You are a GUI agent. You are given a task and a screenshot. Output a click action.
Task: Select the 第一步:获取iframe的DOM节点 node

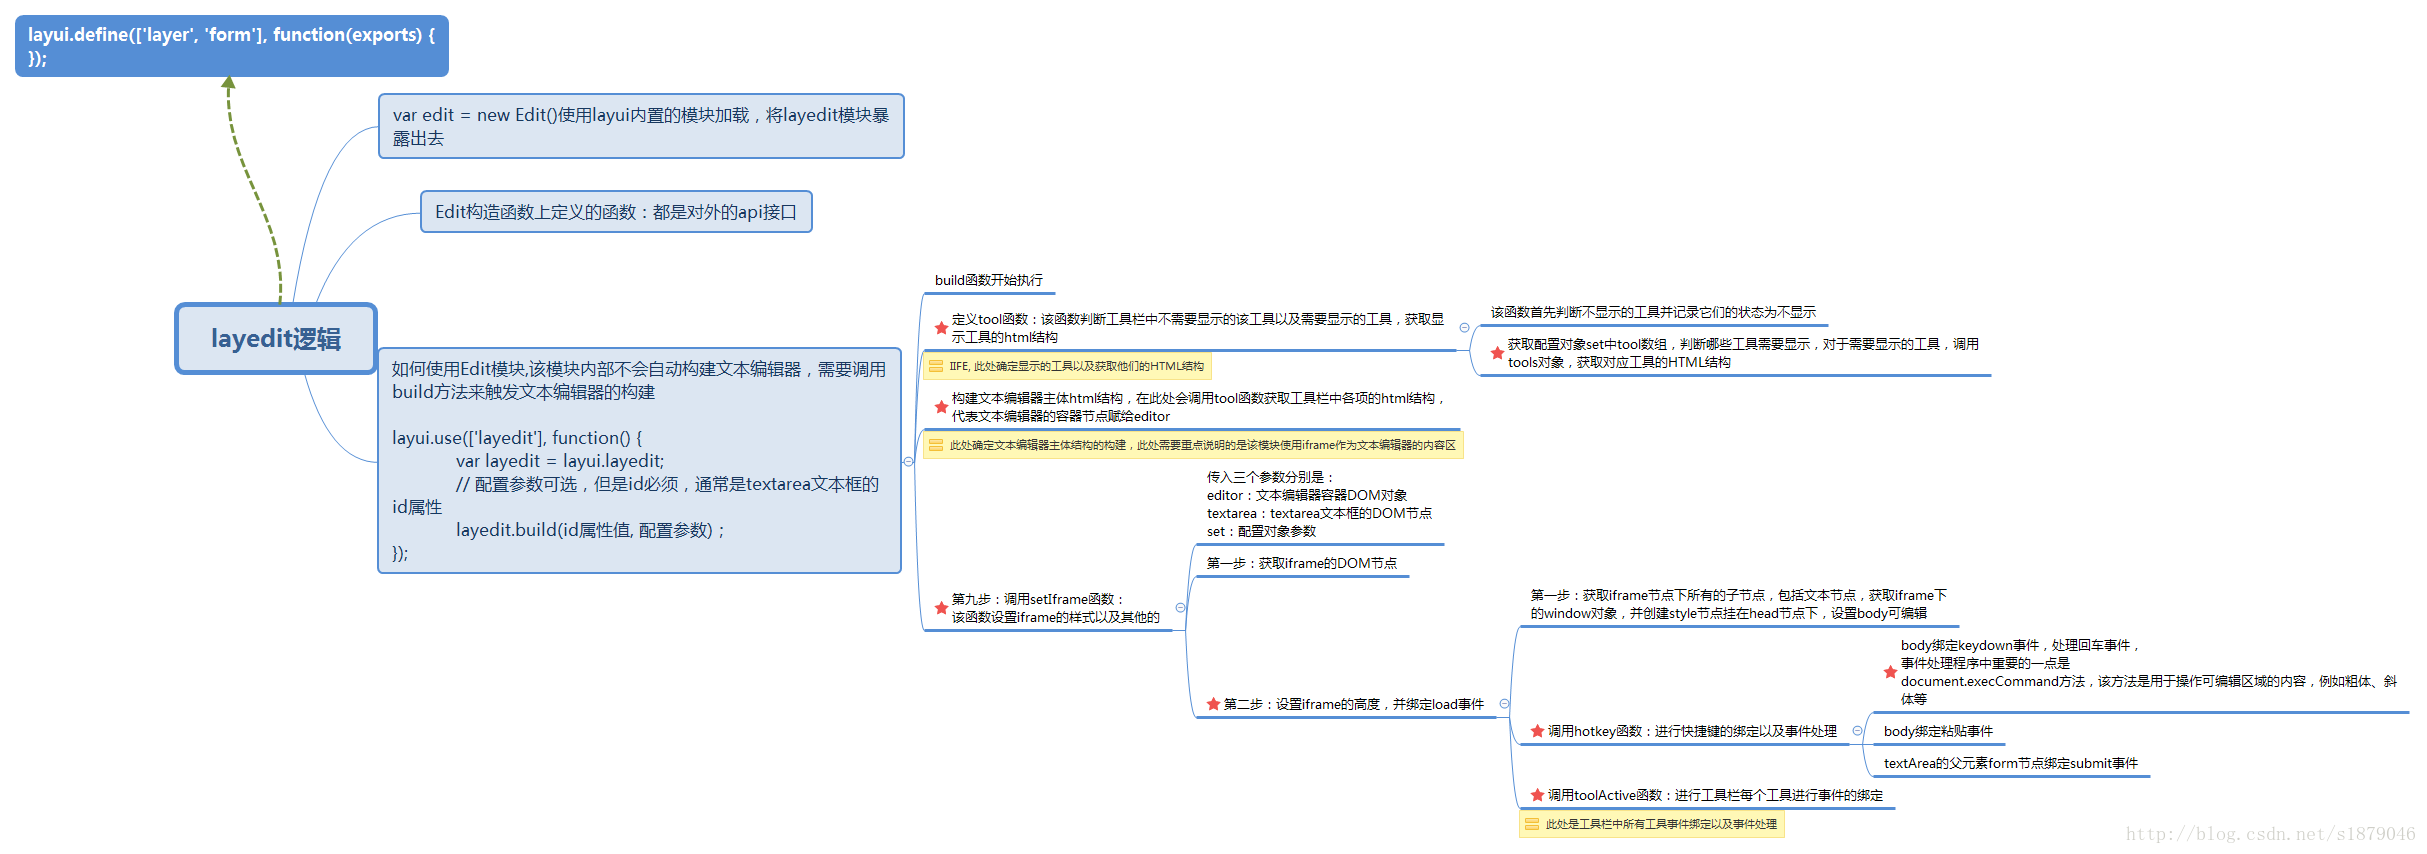click(1302, 564)
